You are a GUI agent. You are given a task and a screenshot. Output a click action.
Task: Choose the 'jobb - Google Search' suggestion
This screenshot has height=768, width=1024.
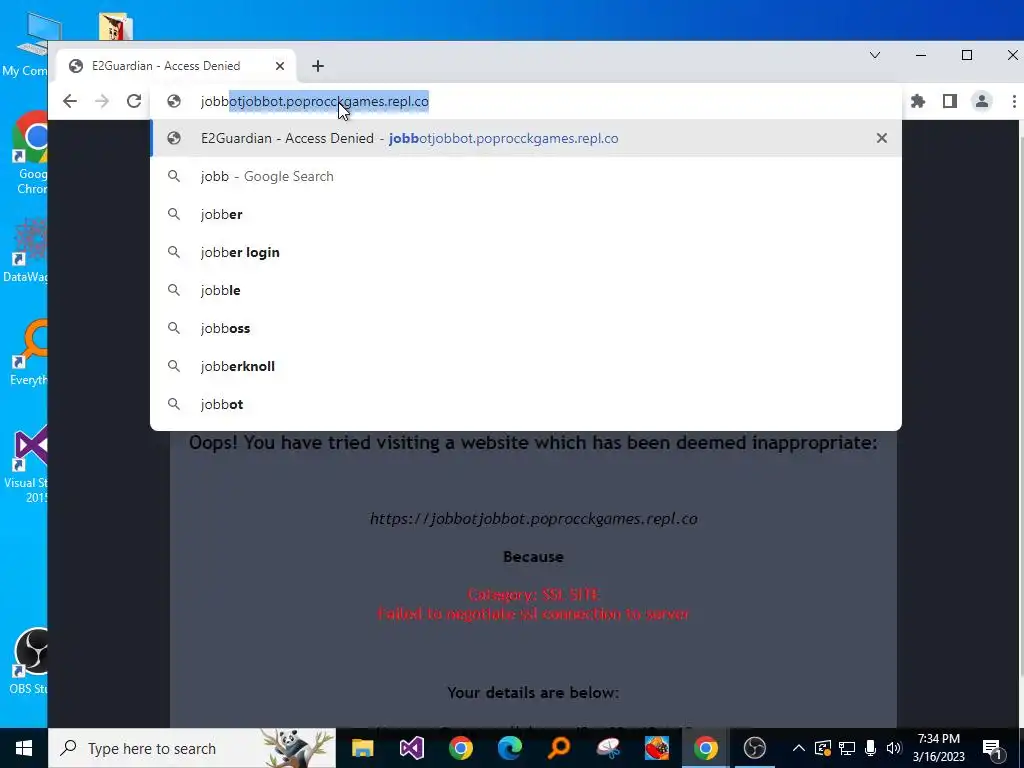[x=526, y=176]
